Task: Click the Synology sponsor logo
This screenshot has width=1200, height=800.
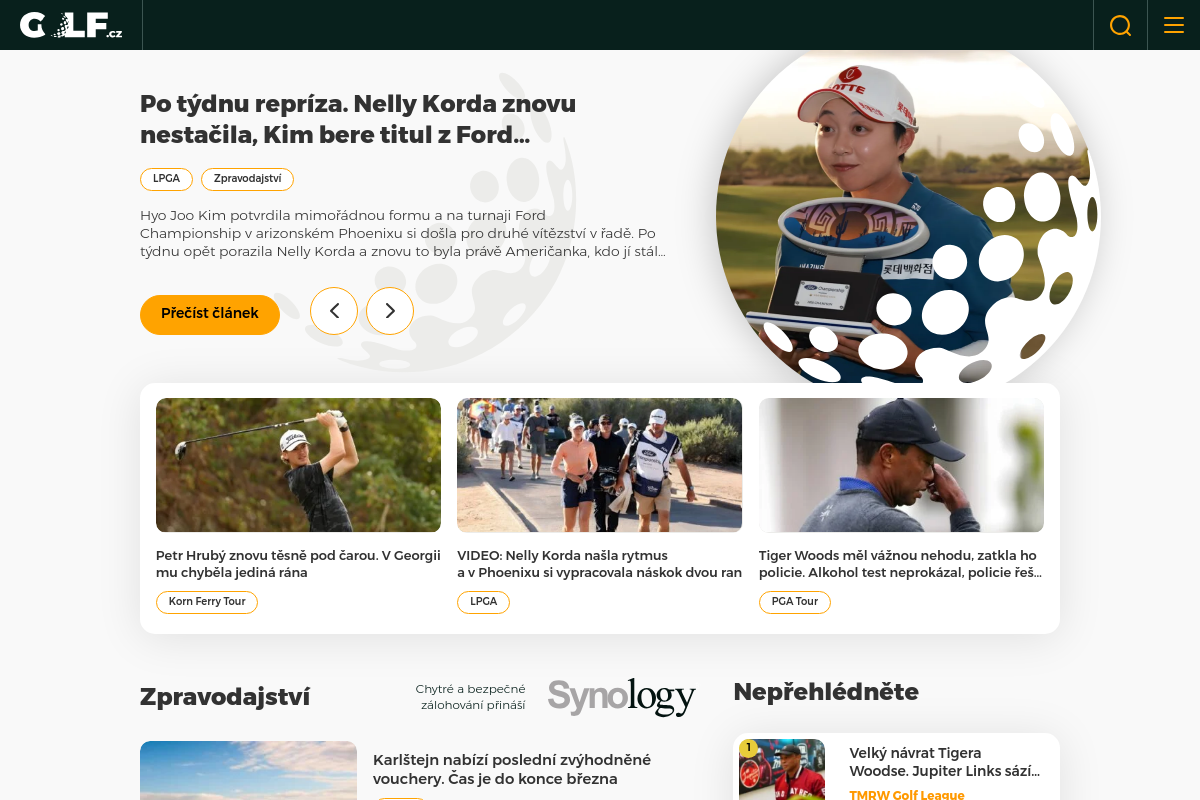Action: pos(621,697)
